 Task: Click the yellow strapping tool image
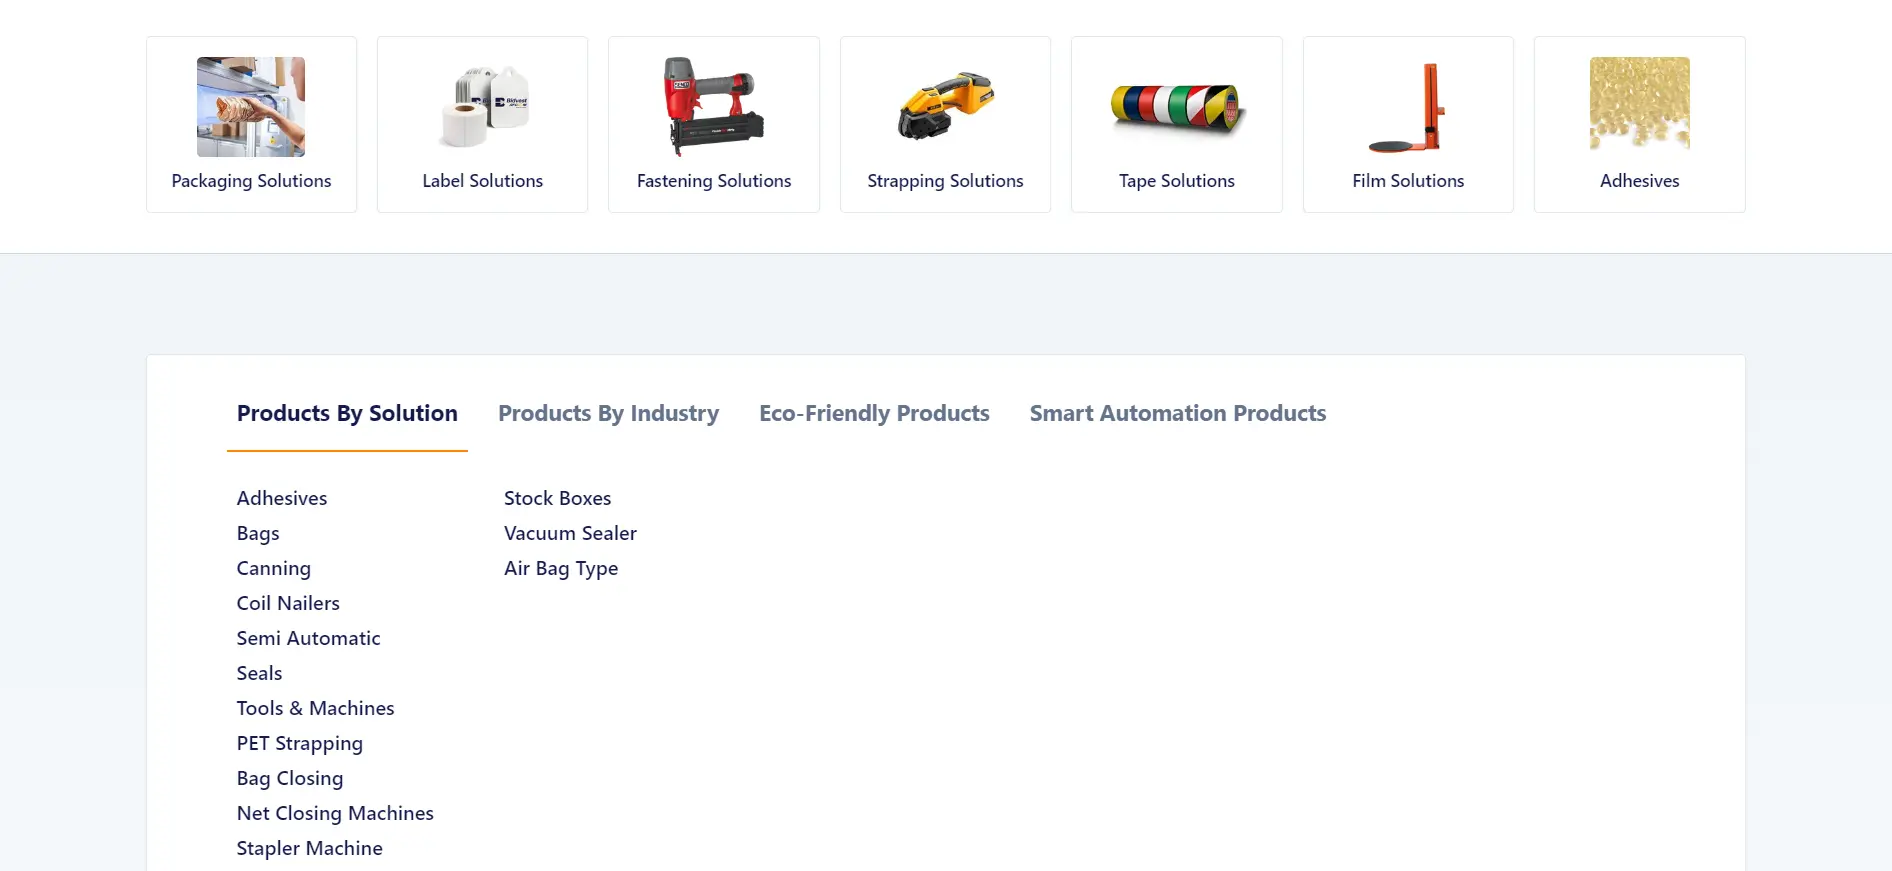tap(945, 107)
